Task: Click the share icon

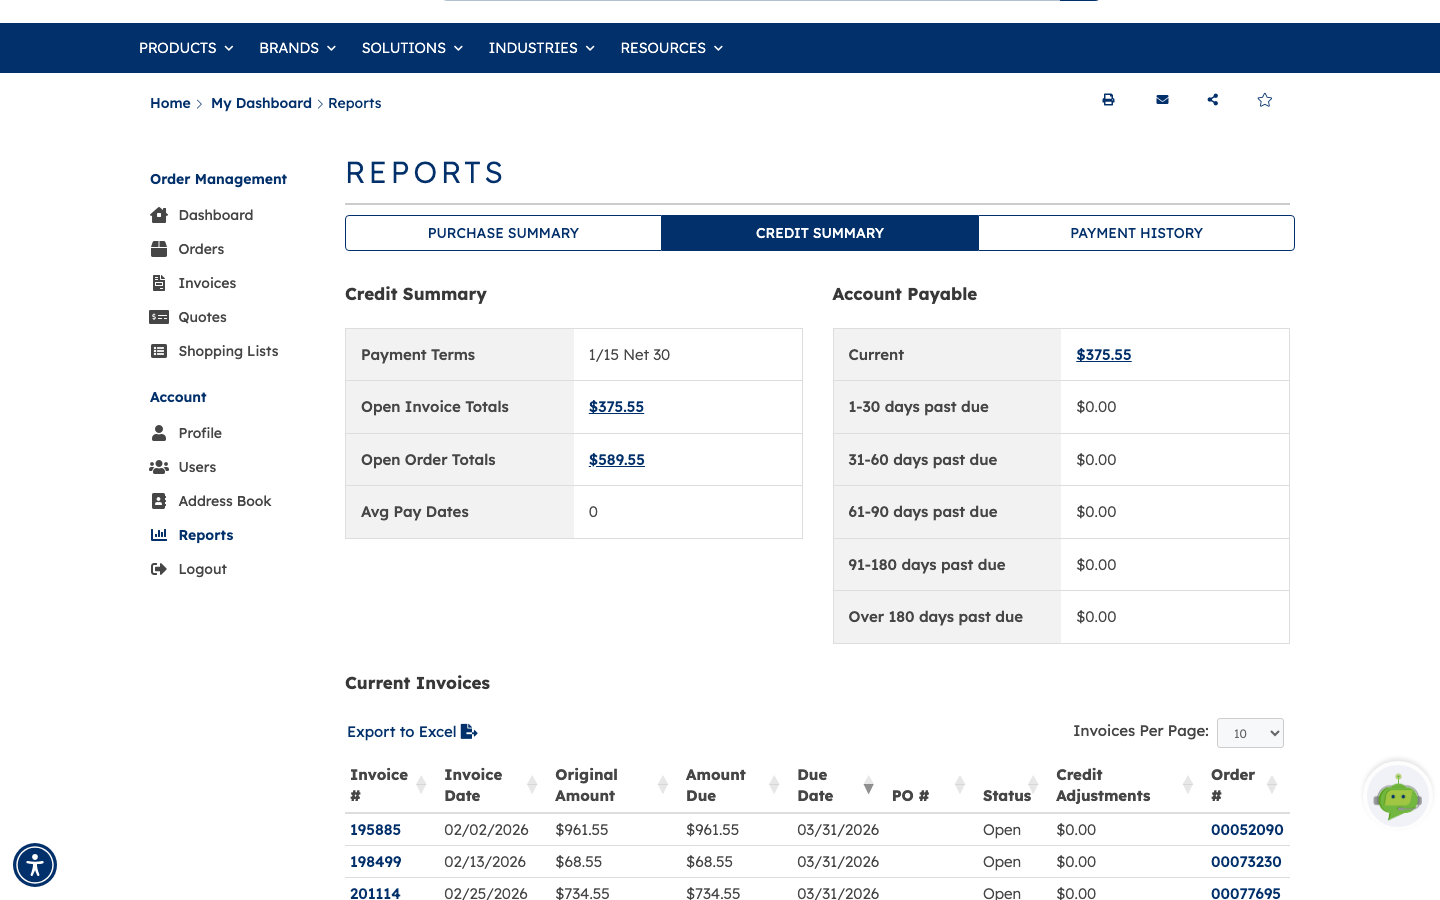Action: (1213, 100)
